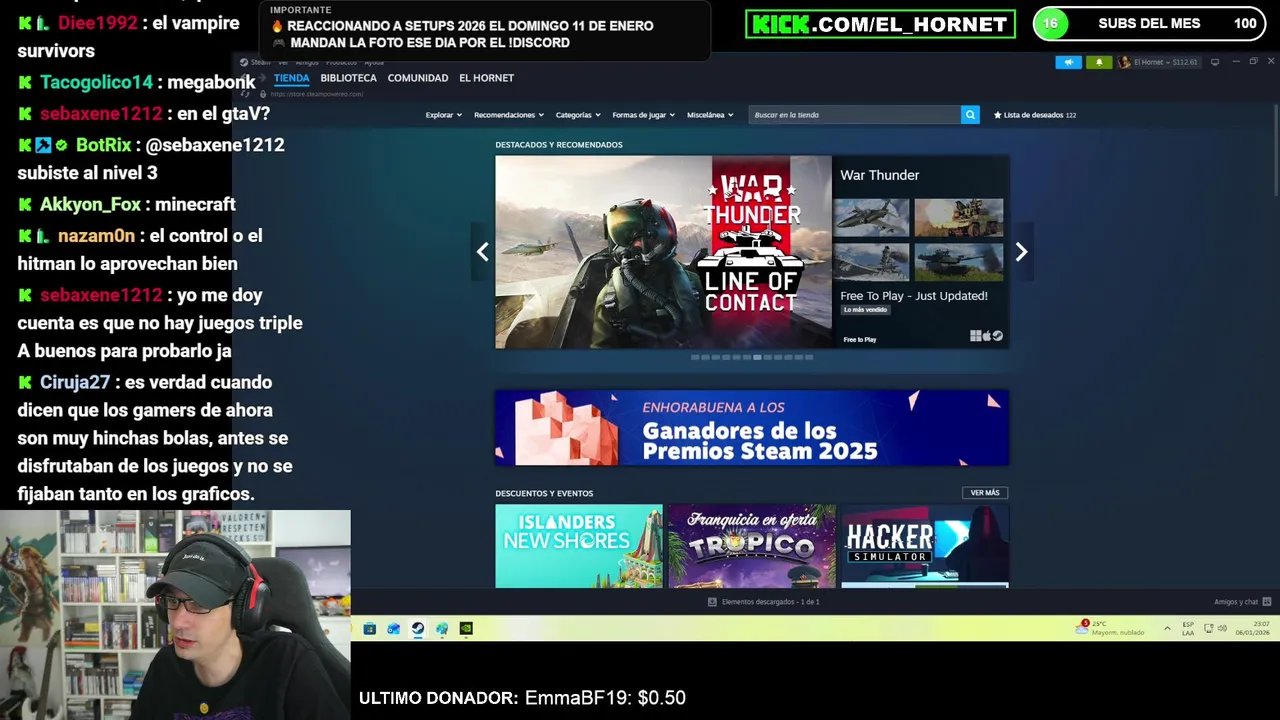Open Amigos y chat icon

pyautogui.click(x=1266, y=602)
